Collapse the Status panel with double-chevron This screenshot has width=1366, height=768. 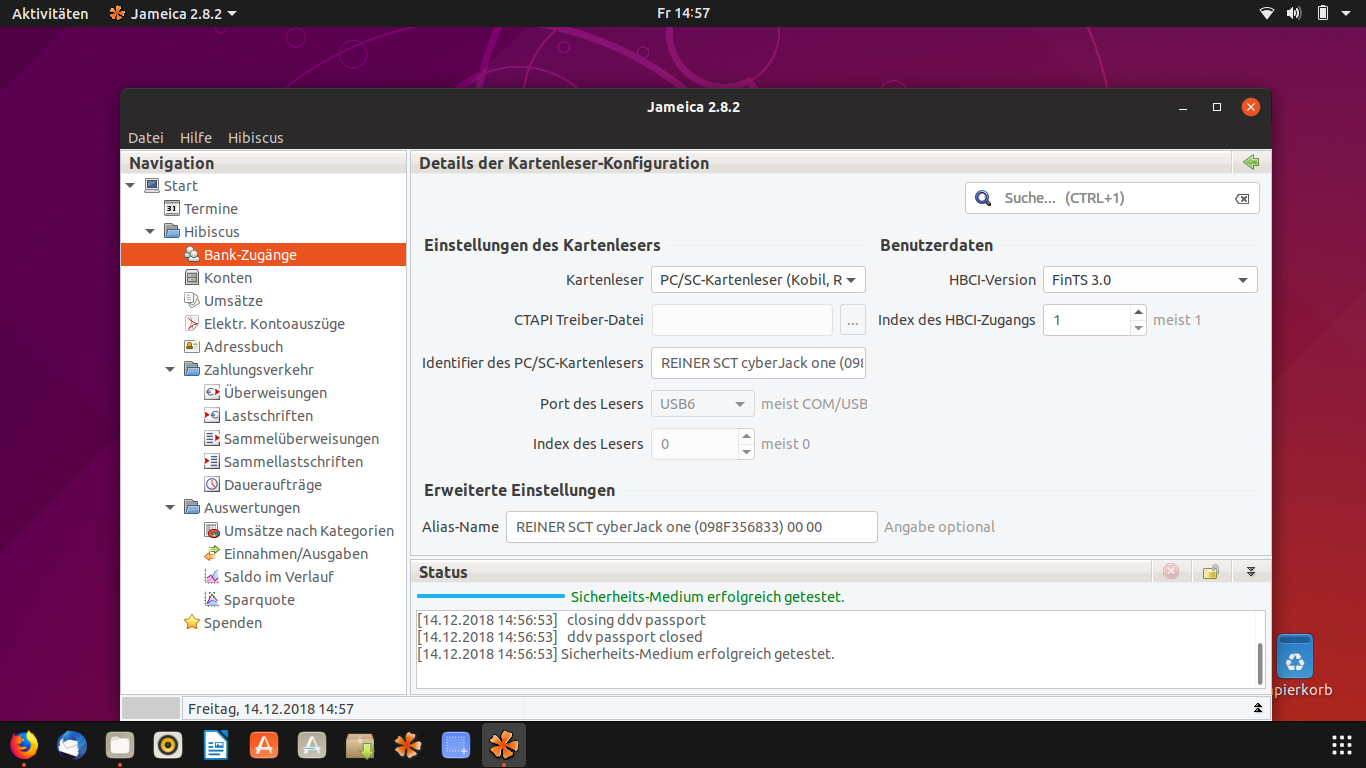coord(1250,571)
